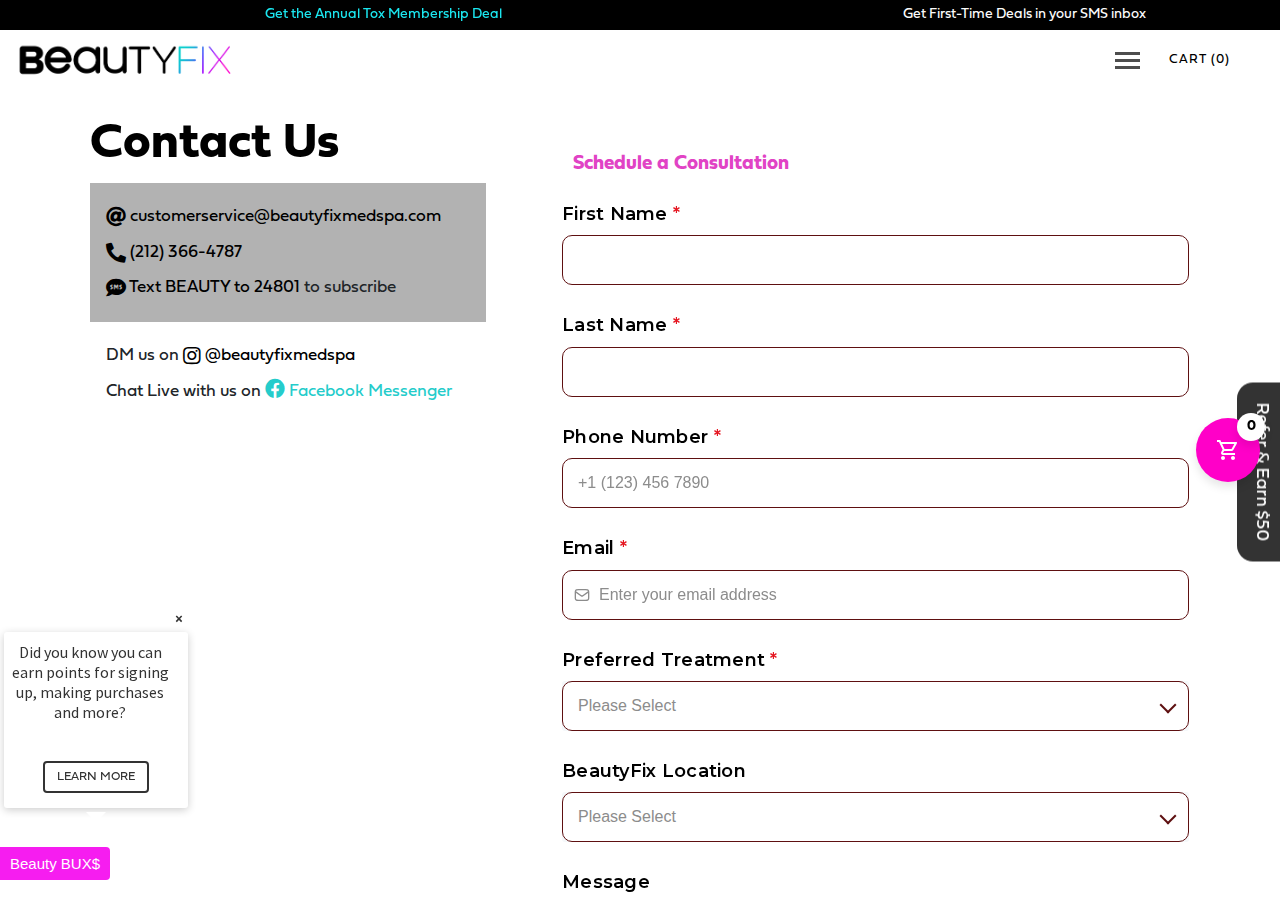Open Facebook Messenger chat link
The image size is (1280, 900).
click(x=370, y=391)
